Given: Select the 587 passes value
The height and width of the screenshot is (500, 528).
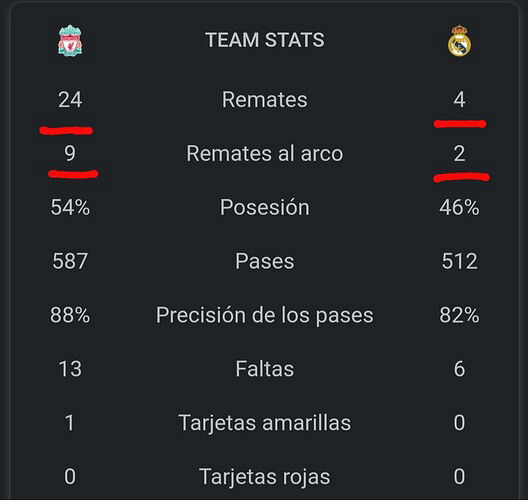Looking at the screenshot, I should tap(70, 261).
